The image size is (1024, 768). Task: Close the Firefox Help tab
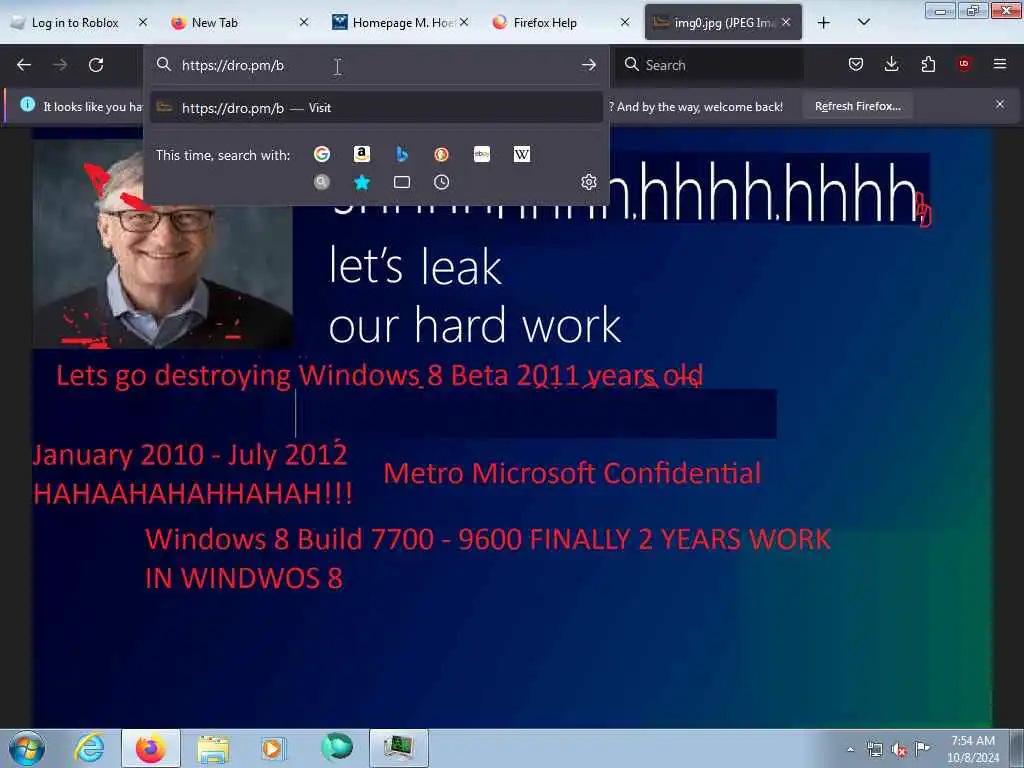[x=625, y=23]
